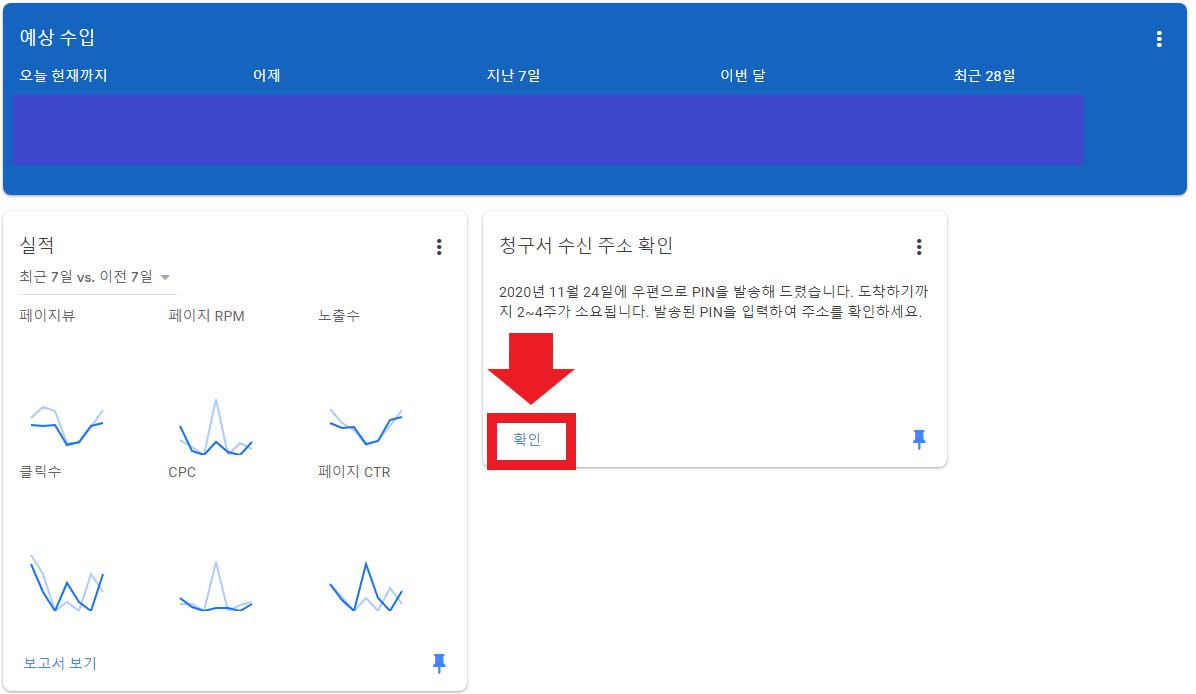The height and width of the screenshot is (694, 1196).
Task: Open the 보고서 보기 link
Action: 60,663
